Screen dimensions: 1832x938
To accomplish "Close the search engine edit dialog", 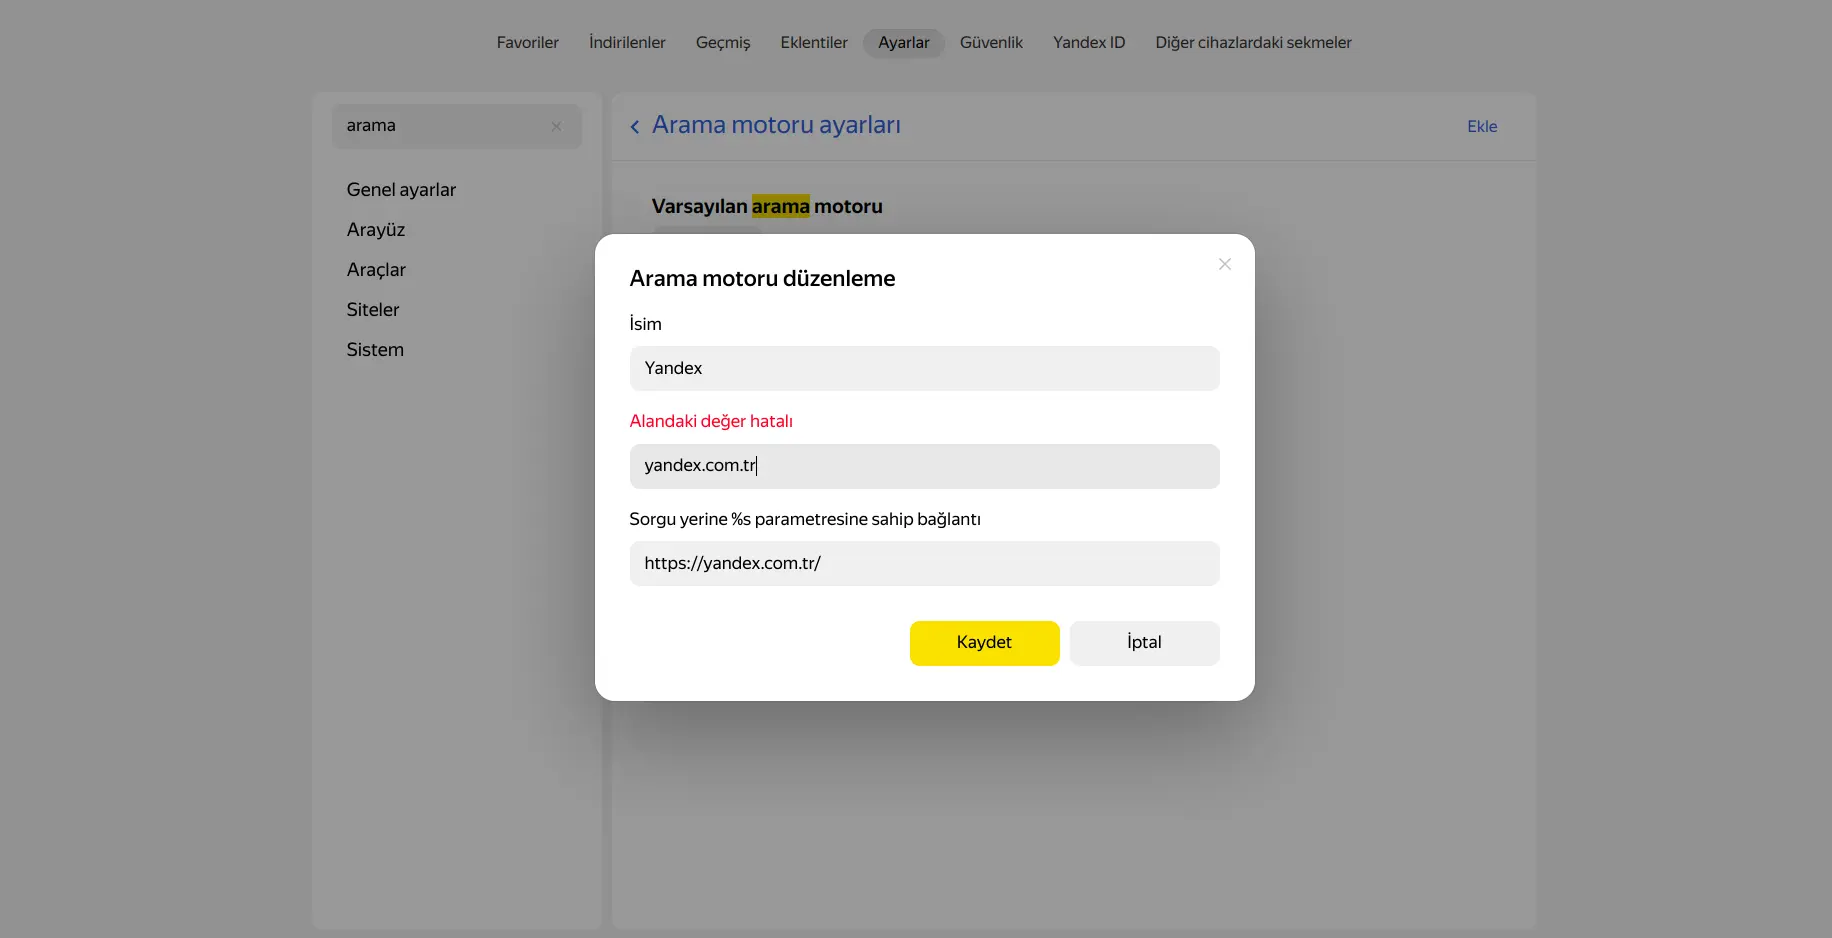I will pos(1224,264).
